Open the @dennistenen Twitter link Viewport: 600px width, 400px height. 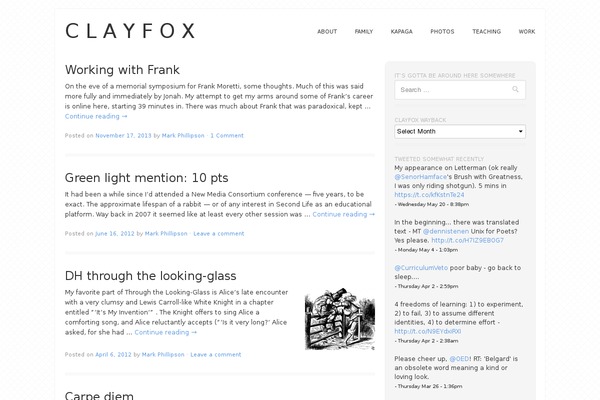tap(446, 231)
